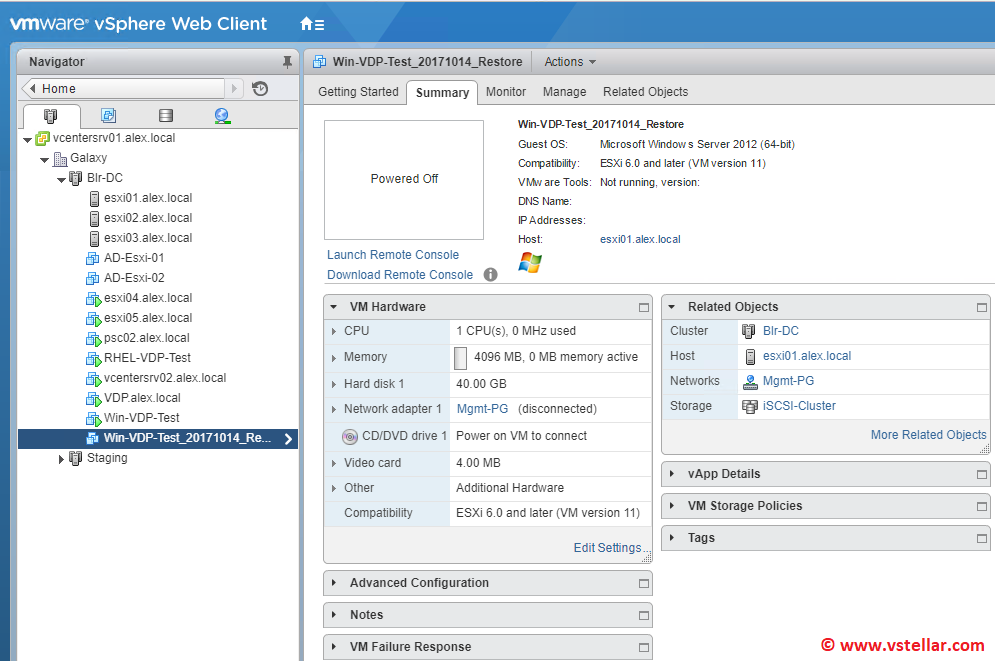
Task: Open the Actions dropdown menu
Action: (570, 62)
